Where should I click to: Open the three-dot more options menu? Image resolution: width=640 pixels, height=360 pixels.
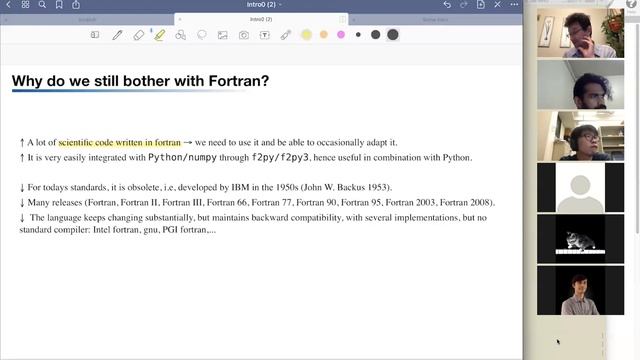tap(514, 4)
